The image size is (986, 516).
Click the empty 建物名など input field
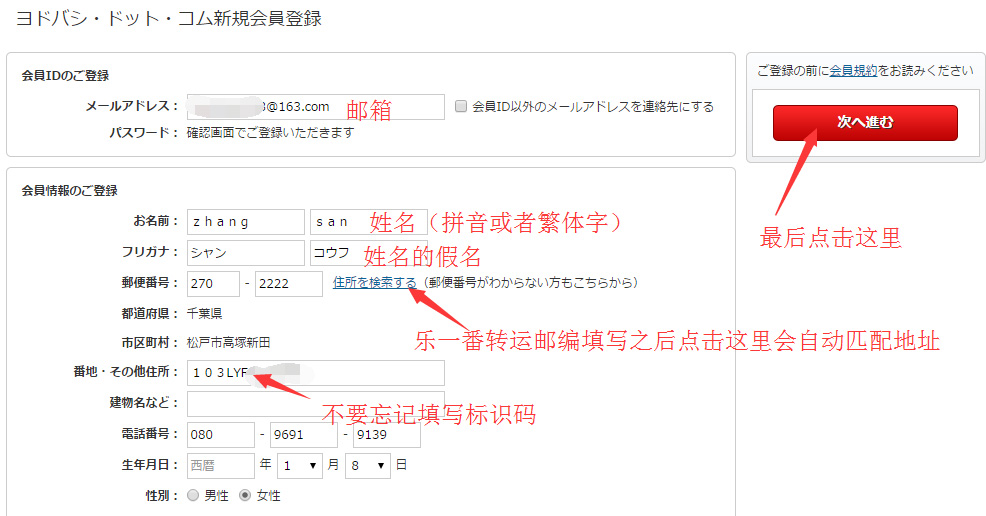316,403
